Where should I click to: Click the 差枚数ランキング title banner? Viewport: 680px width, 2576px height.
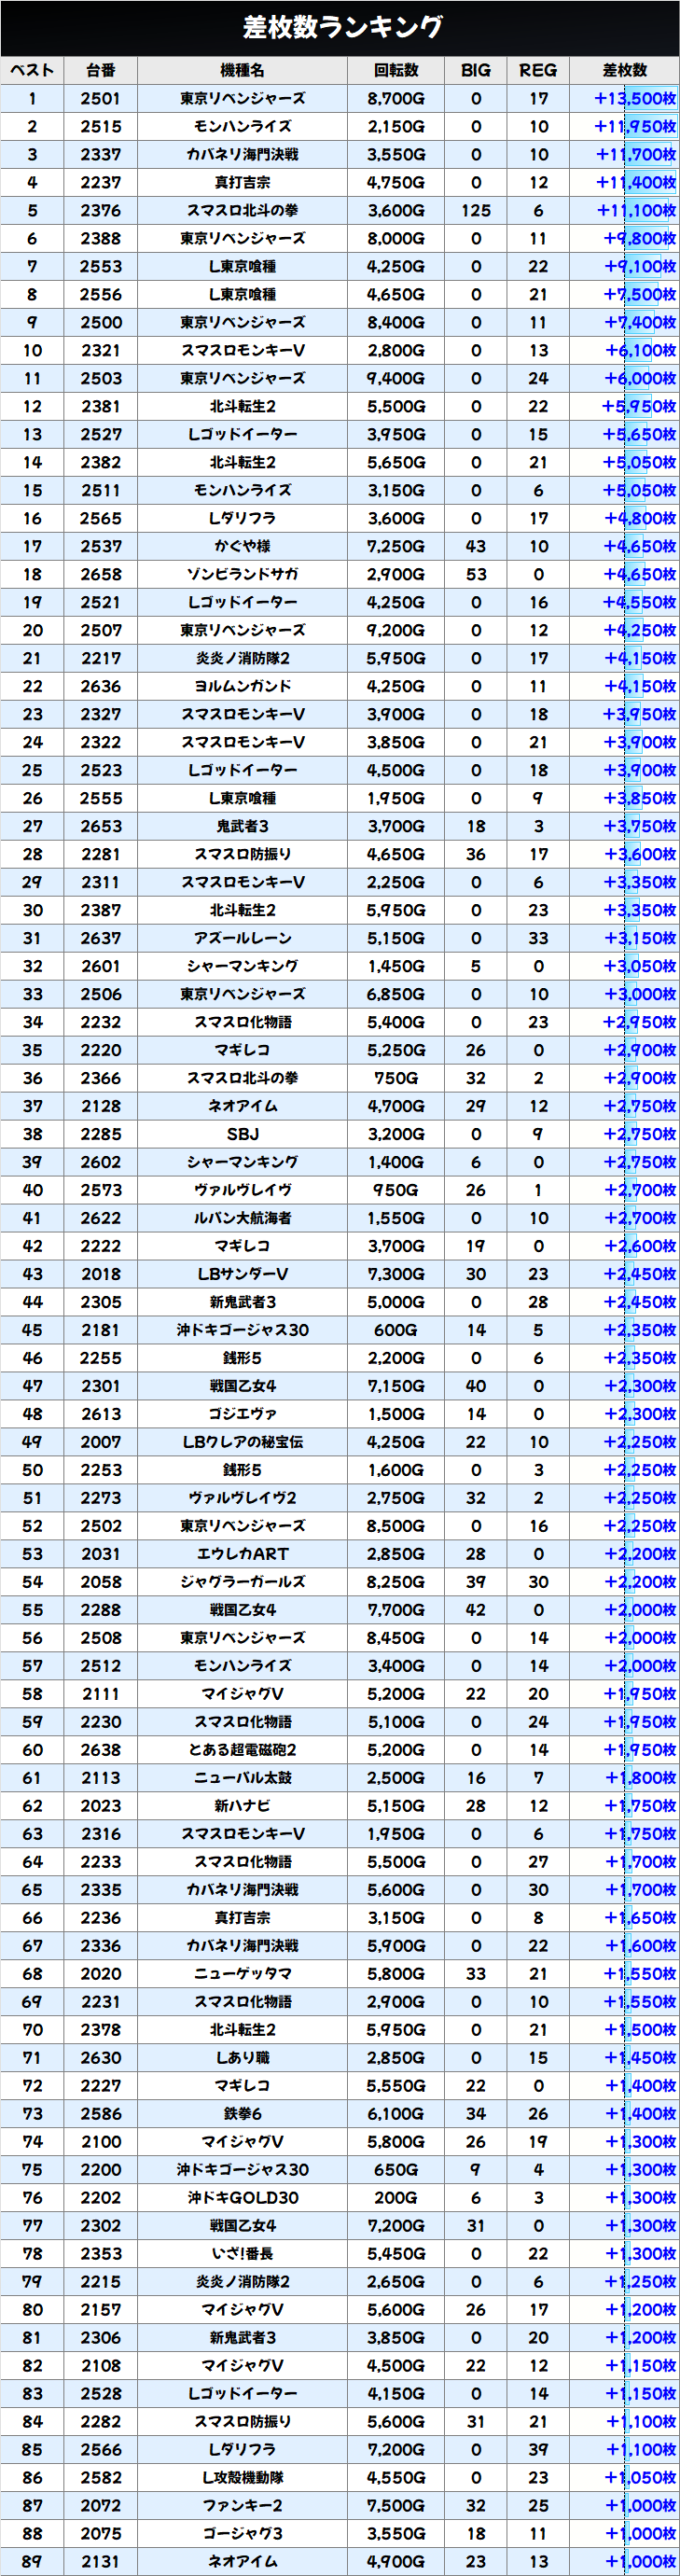340,27
